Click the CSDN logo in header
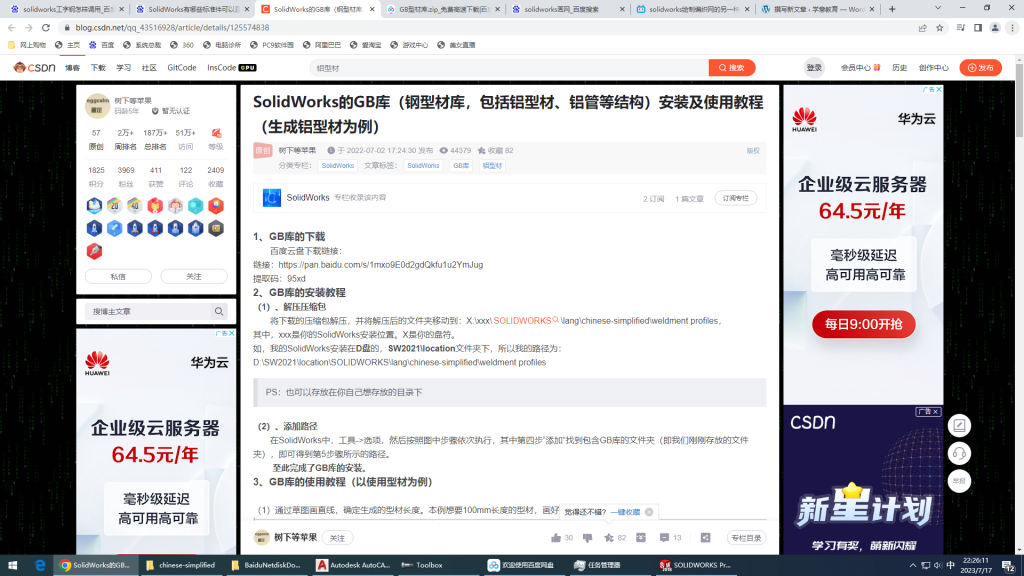Screen dimensions: 1024x576 pyautogui.click(x=35, y=68)
